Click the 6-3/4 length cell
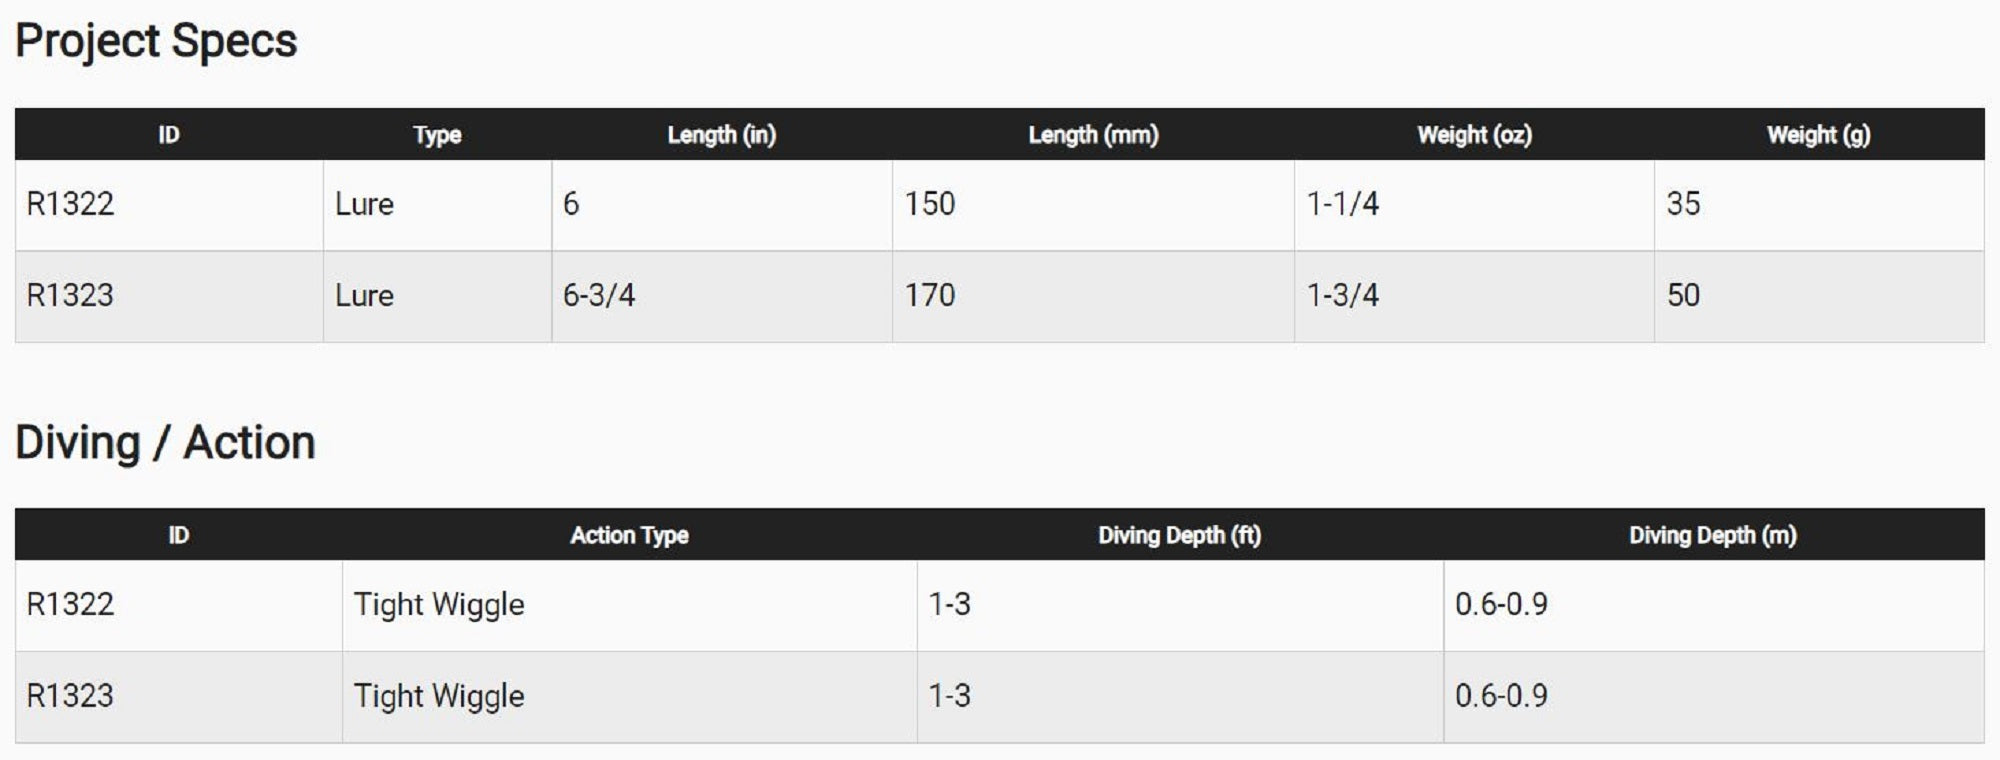 pyautogui.click(x=598, y=295)
